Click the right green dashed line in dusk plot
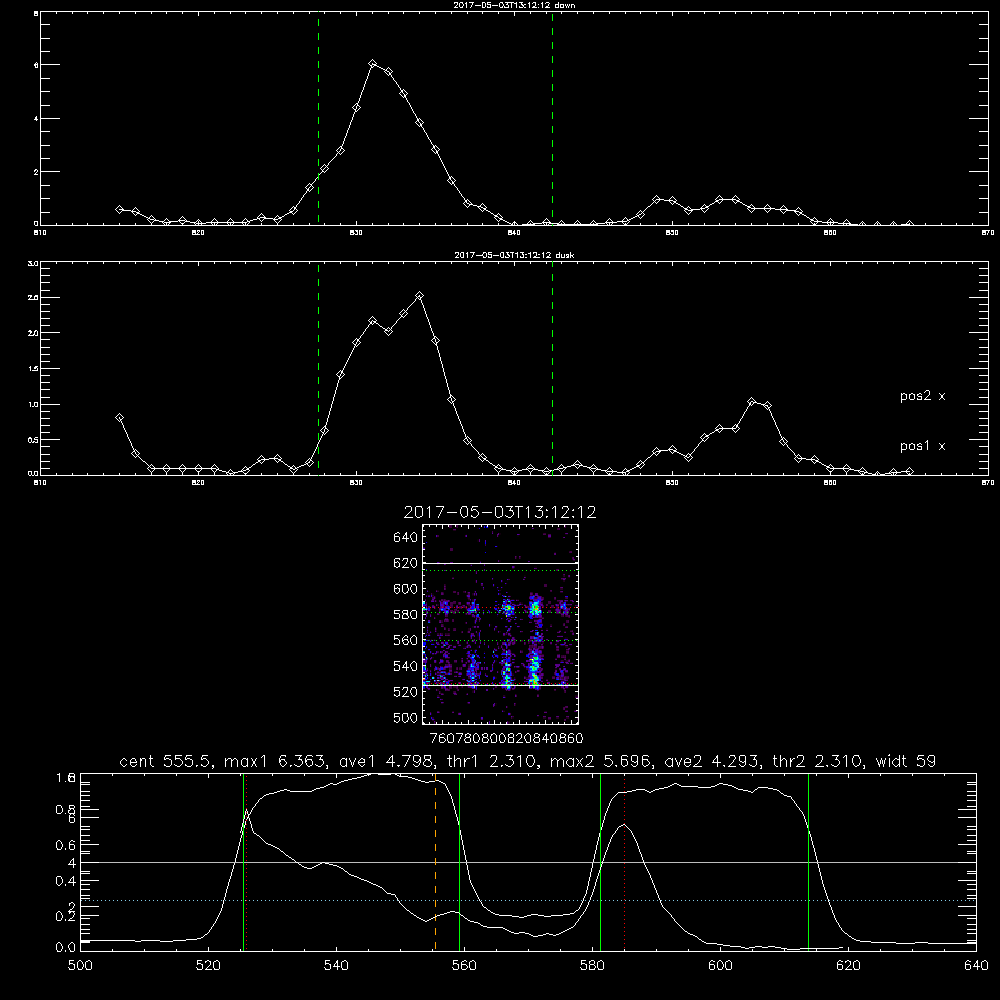The width and height of the screenshot is (1000, 1000). 552,369
